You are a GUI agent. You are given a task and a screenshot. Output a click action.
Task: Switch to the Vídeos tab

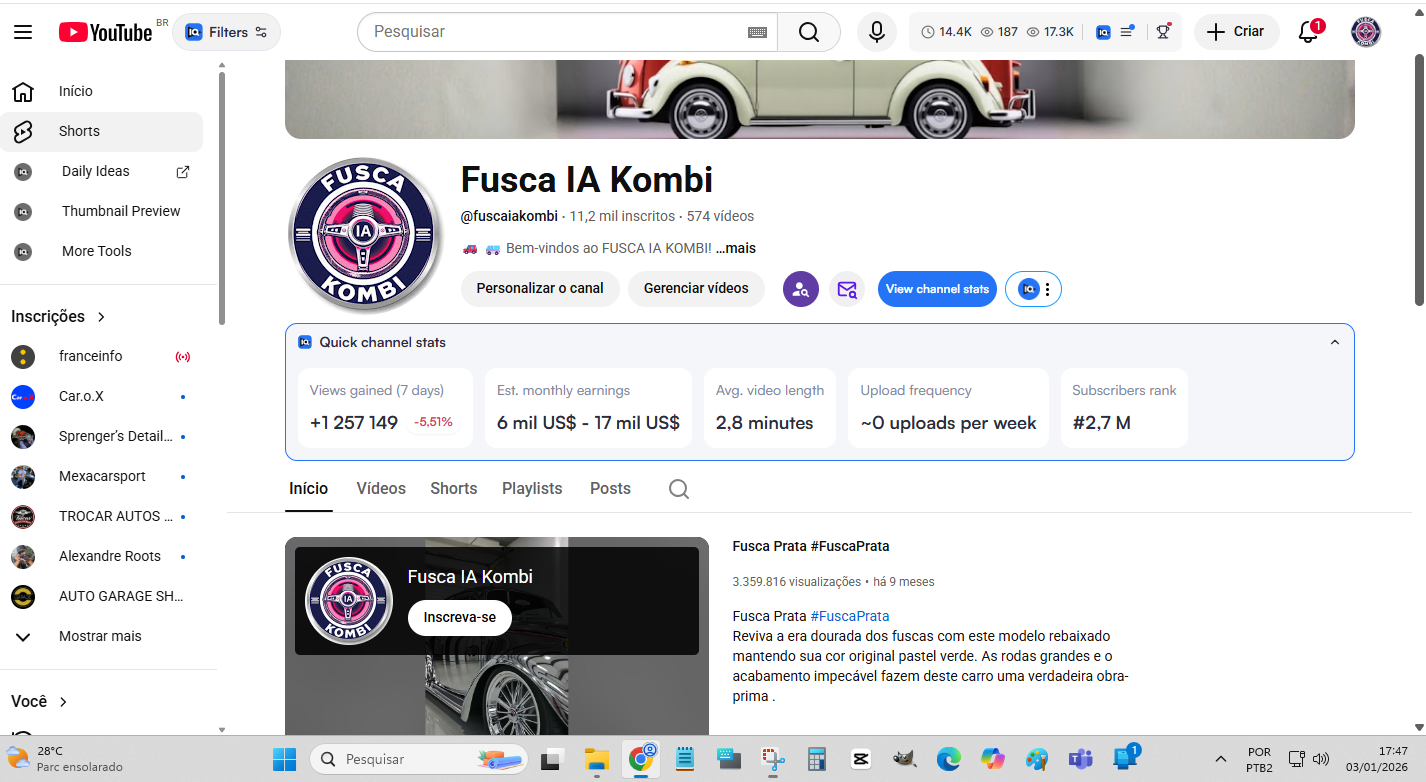point(381,489)
